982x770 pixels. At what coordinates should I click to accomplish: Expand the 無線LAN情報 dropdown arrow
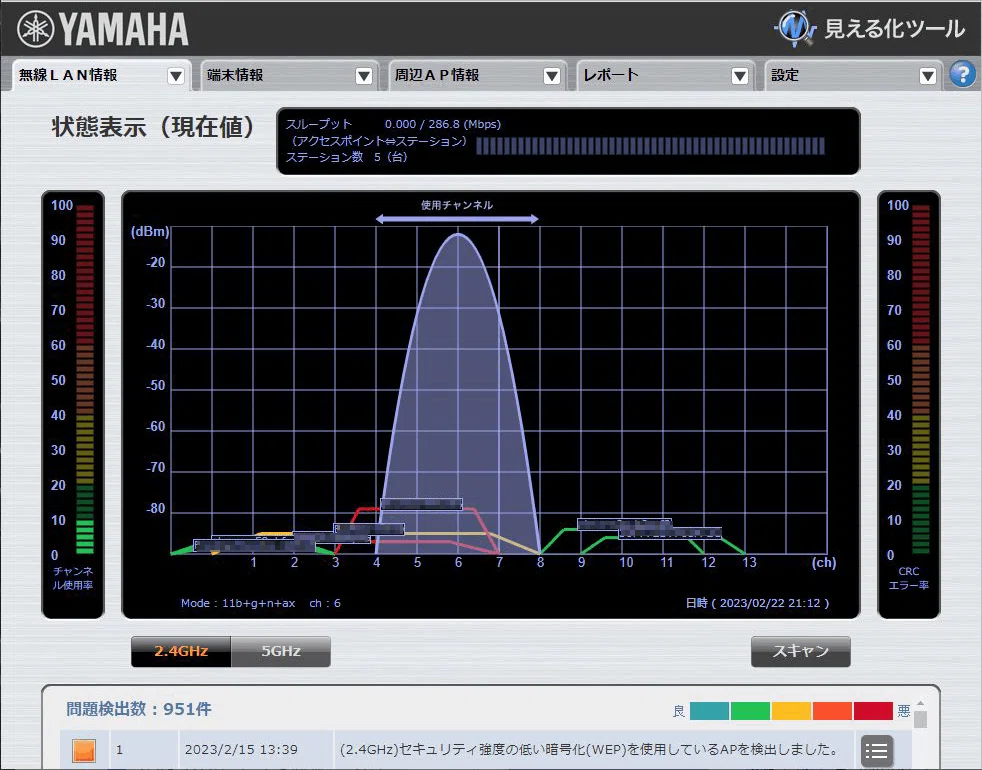point(176,76)
